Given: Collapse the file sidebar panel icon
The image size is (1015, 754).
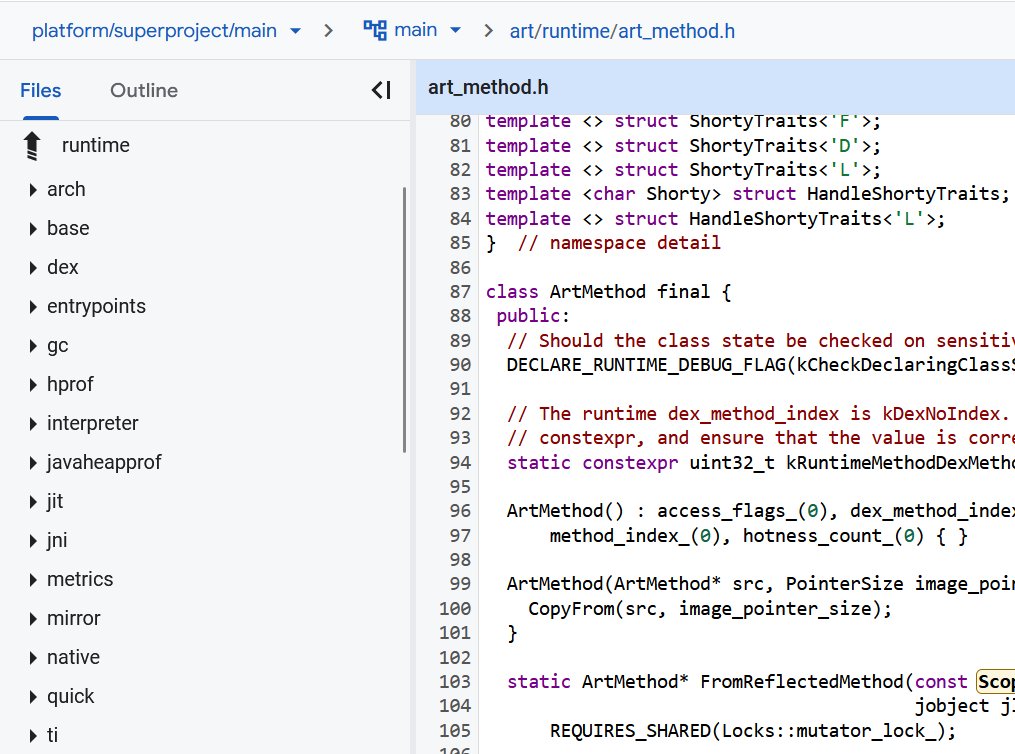Looking at the screenshot, I should click(381, 90).
